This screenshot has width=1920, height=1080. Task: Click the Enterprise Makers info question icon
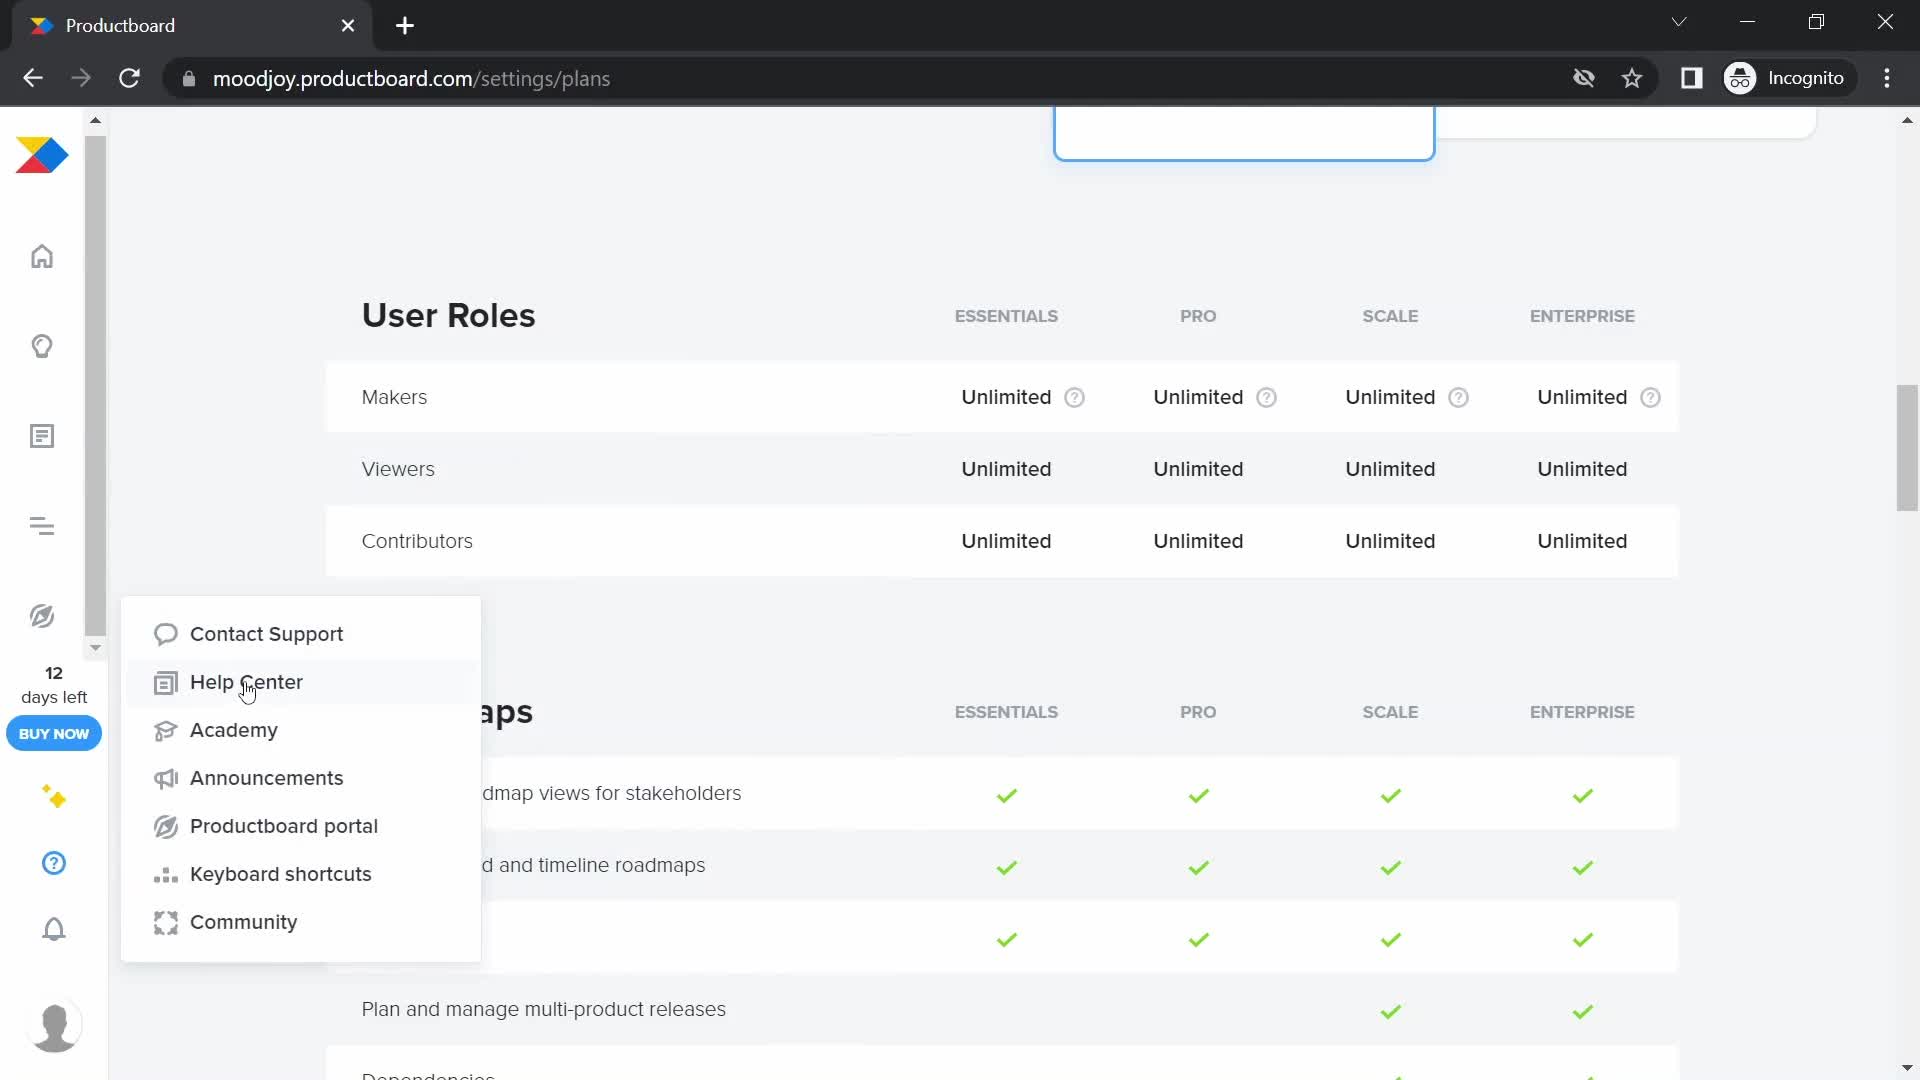[x=1651, y=398]
